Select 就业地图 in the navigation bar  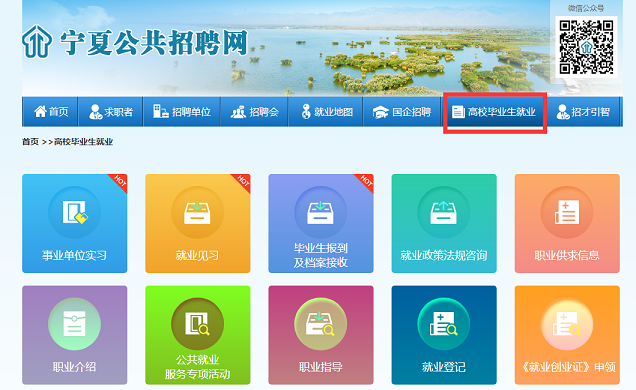(326, 111)
